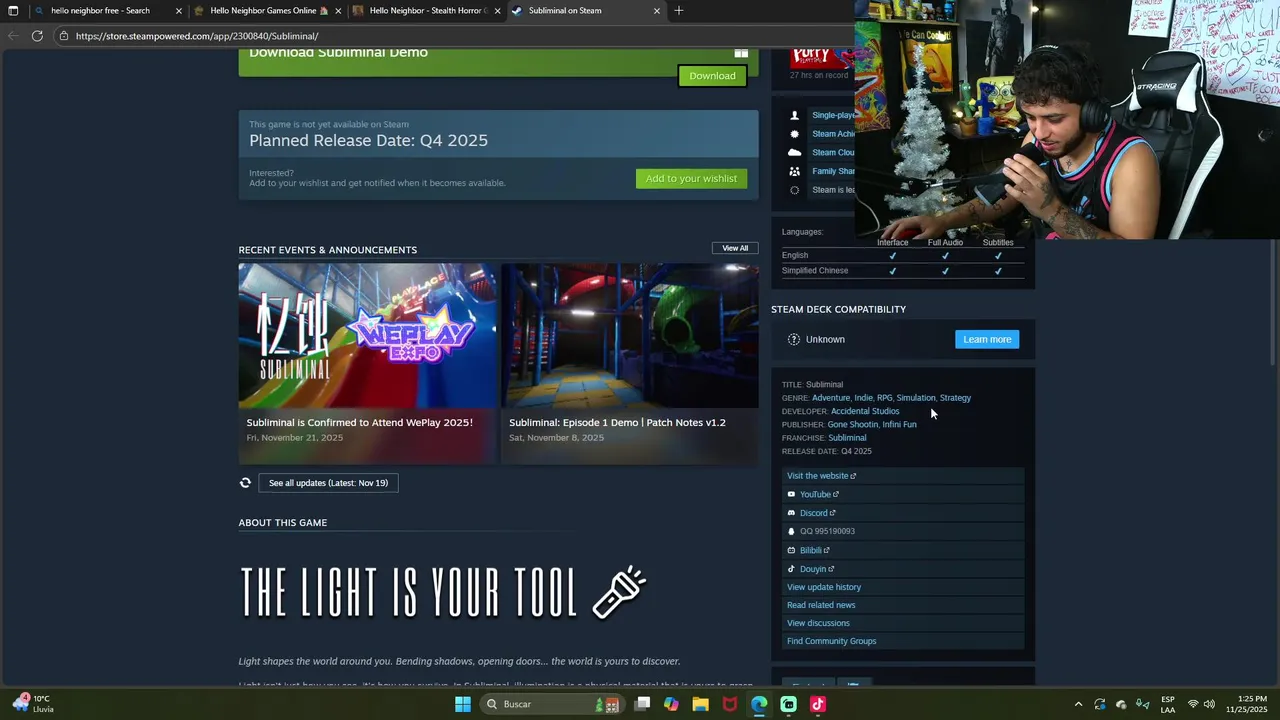Open the tab actions menu icon
Viewport: 1280px width, 720px height.
click(x=13, y=11)
